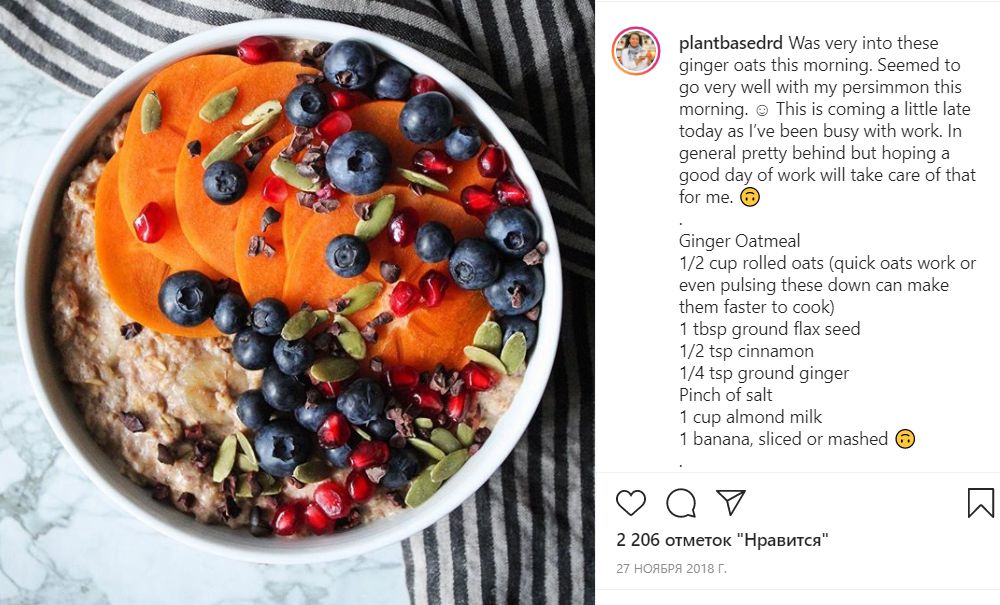
Task: Click the "1/4 tsp ground ginger" line
Action: (764, 373)
